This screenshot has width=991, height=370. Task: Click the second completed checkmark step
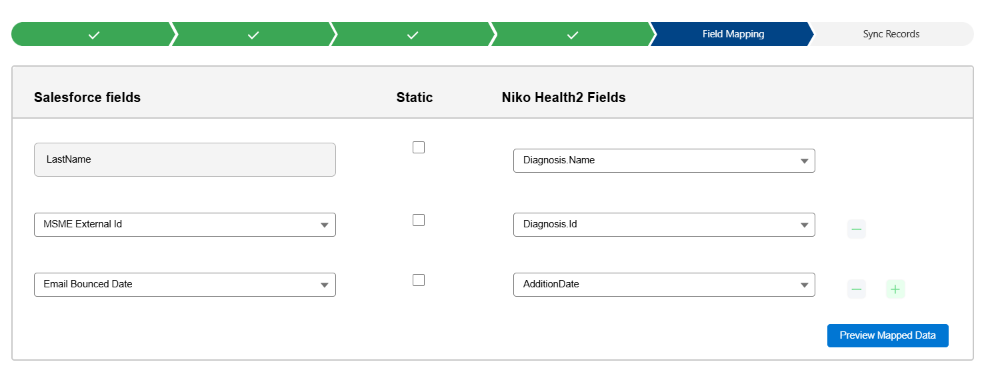(253, 34)
